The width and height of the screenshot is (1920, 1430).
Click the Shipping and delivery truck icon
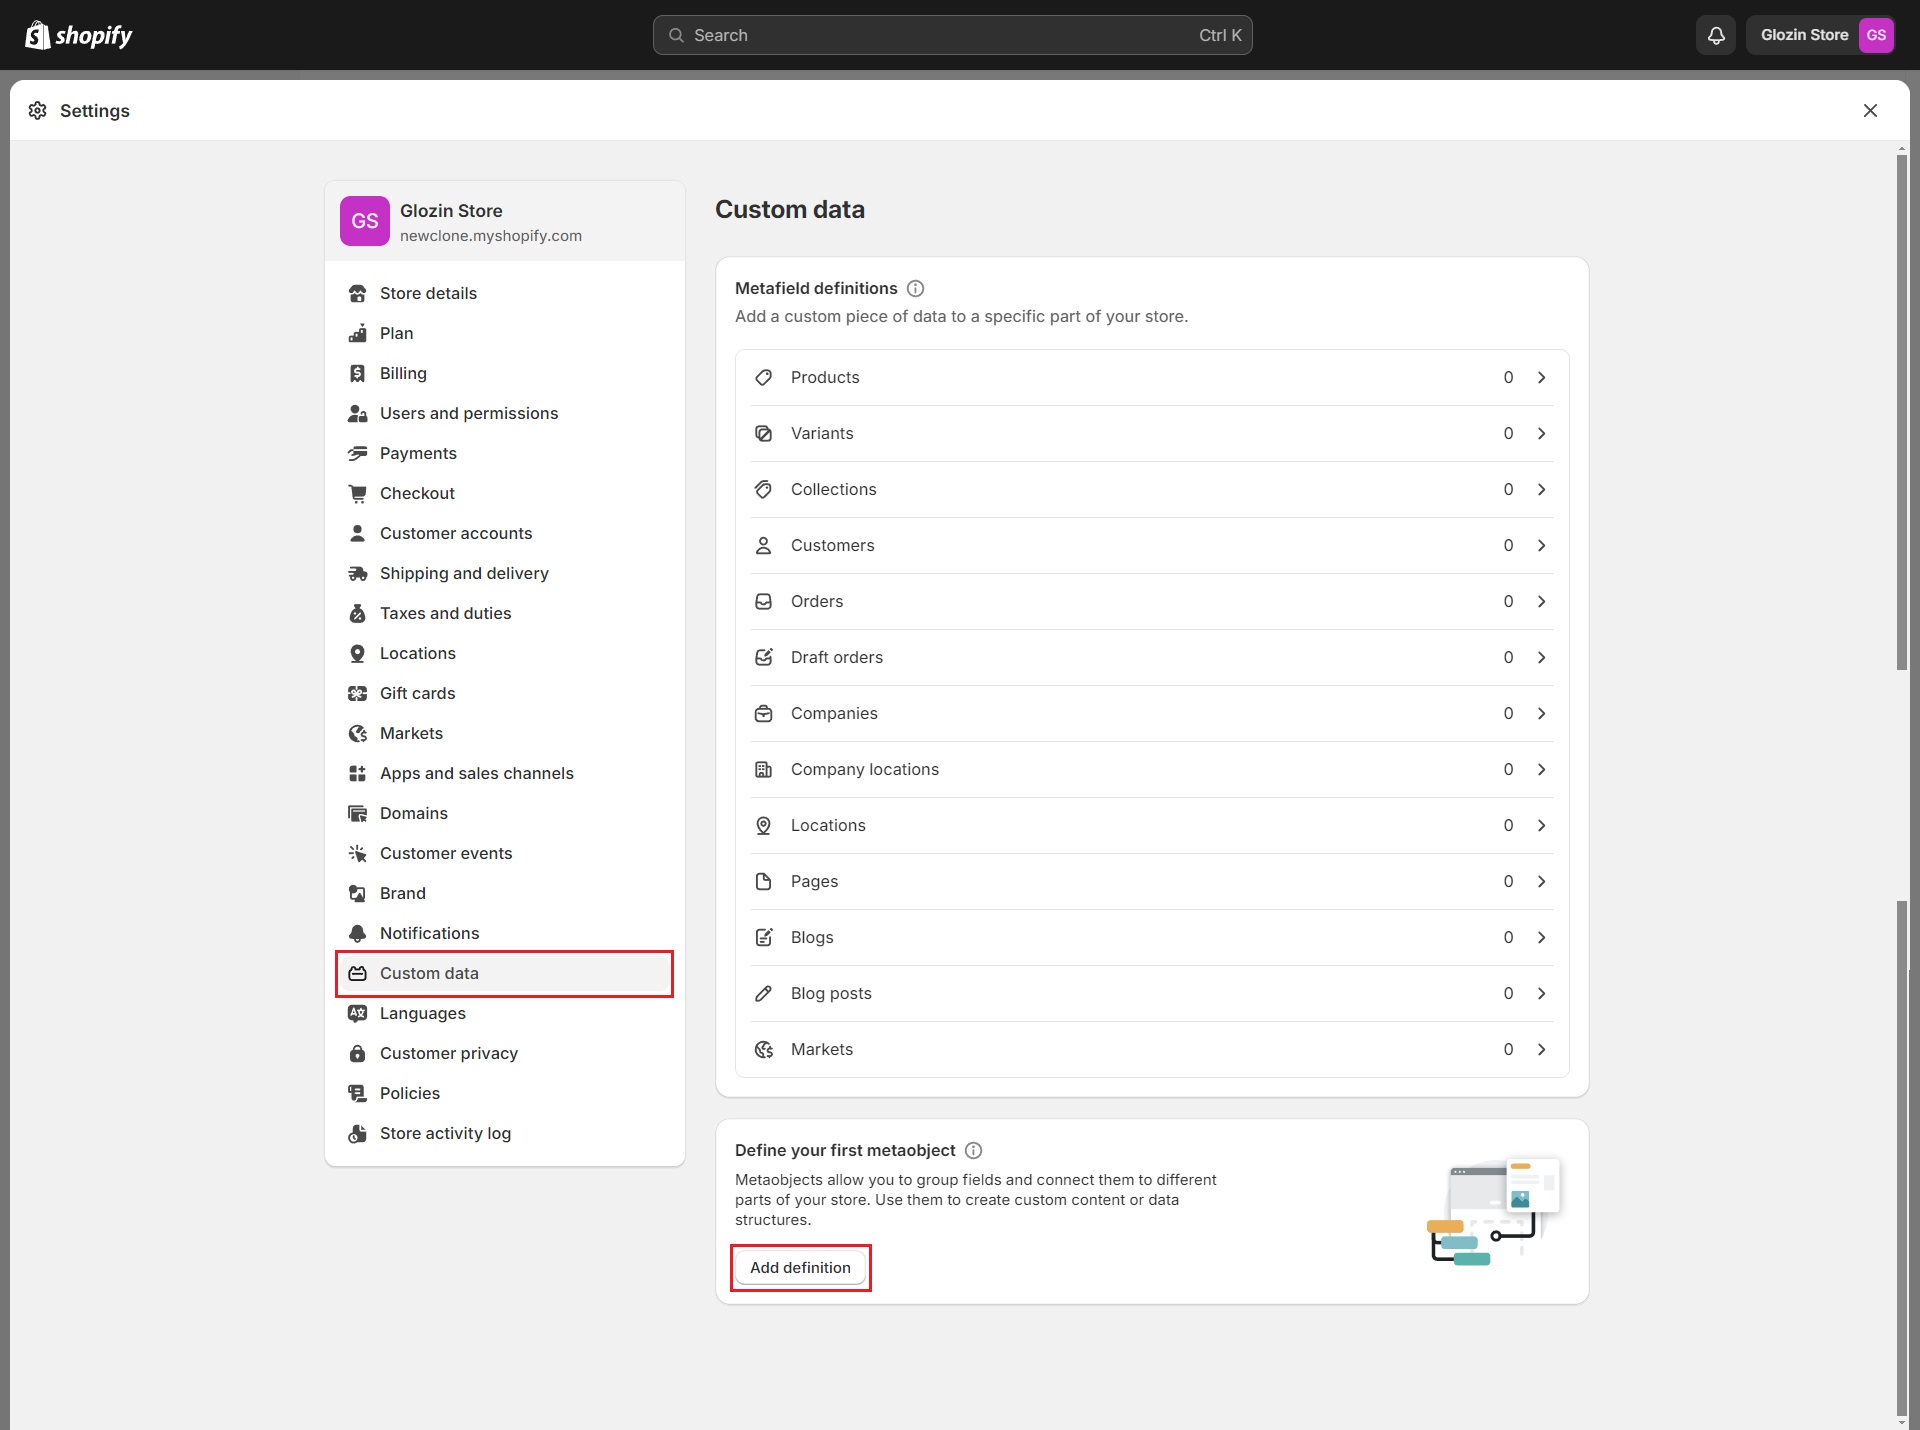pos(357,573)
